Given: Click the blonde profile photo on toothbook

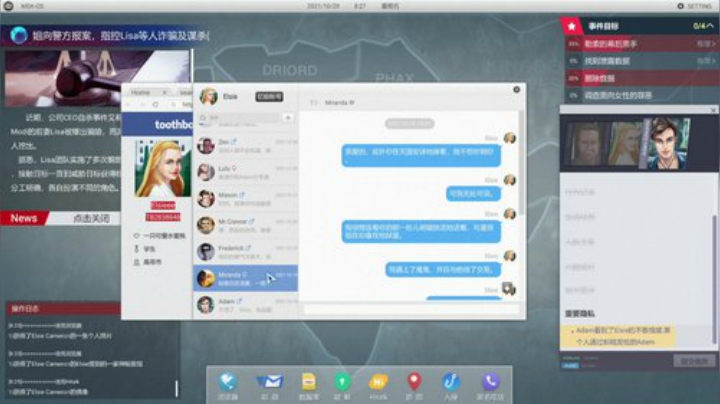Looking at the screenshot, I should (162, 169).
